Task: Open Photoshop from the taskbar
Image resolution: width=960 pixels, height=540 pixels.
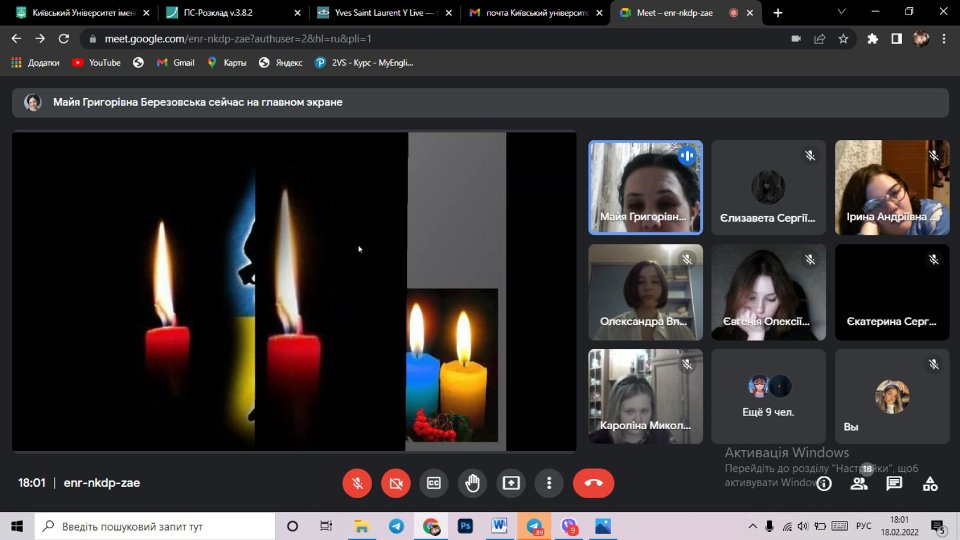Action: tap(465, 526)
